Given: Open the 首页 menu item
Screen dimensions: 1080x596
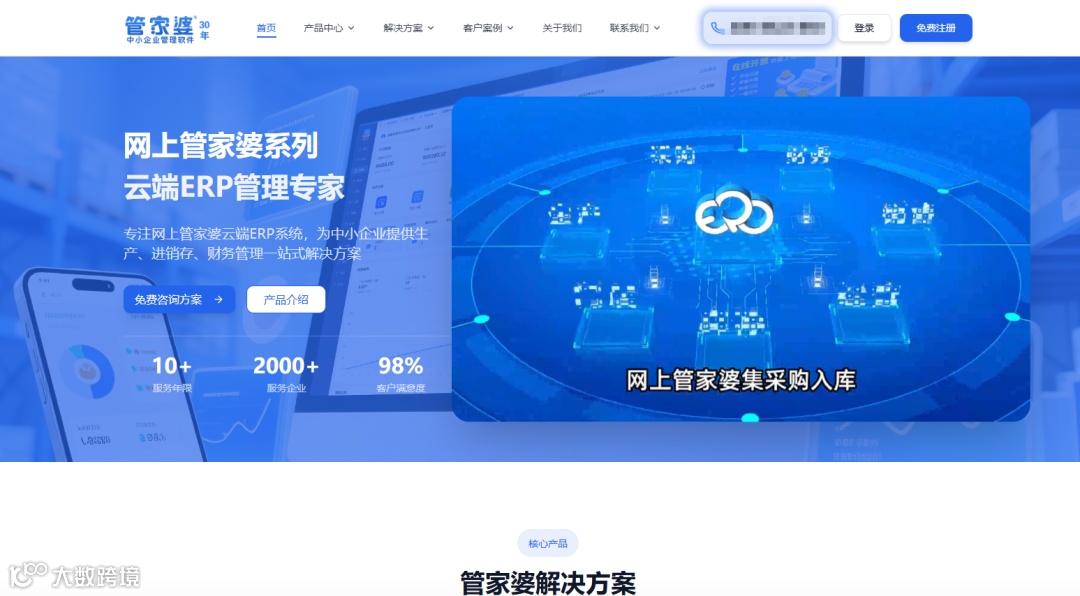Looking at the screenshot, I should tap(266, 28).
